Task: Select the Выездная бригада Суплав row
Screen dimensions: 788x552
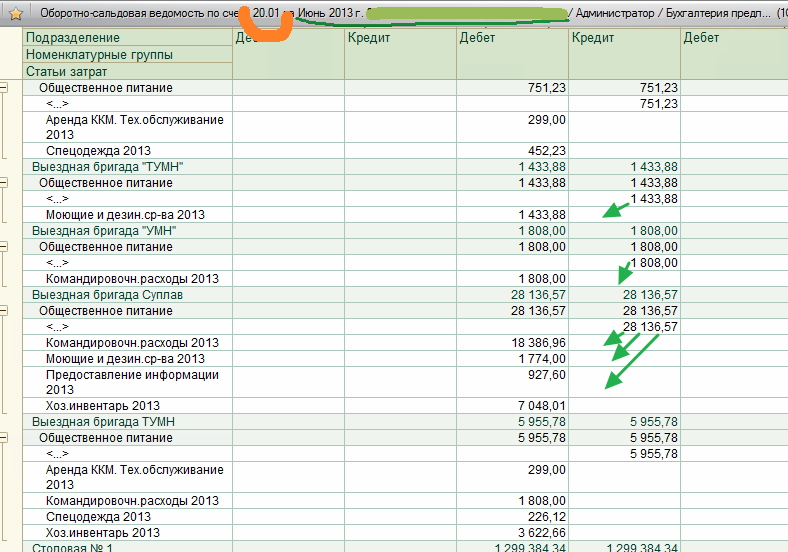Action: (x=107, y=295)
